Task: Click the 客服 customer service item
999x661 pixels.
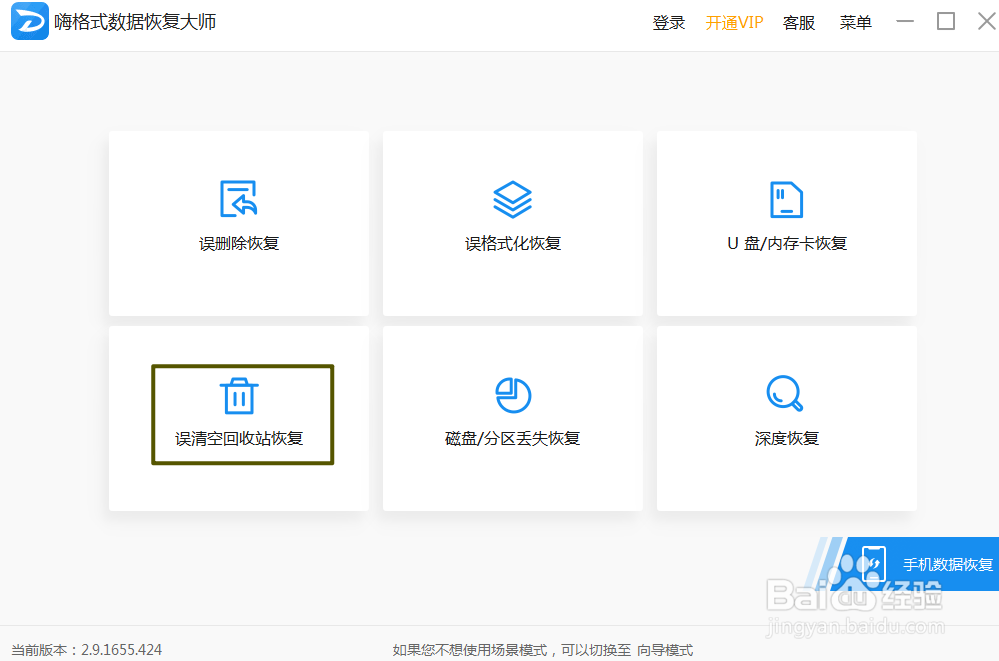Action: 799,23
